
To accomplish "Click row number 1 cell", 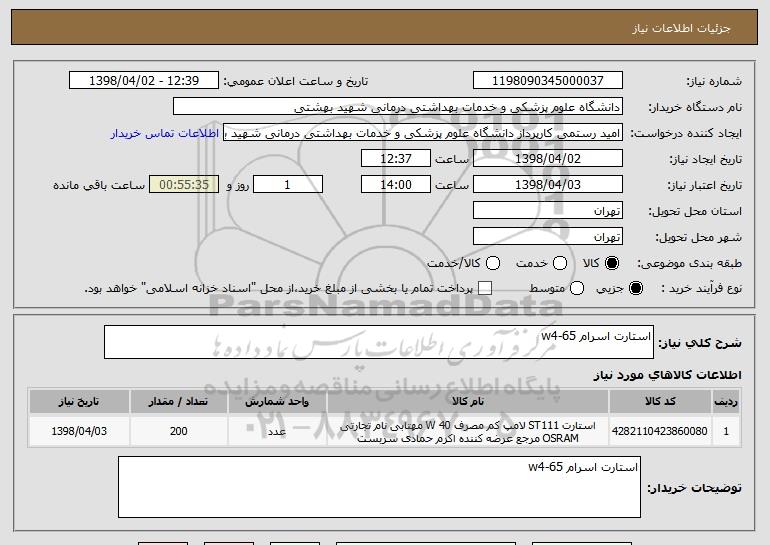I will pyautogui.click(x=726, y=431).
